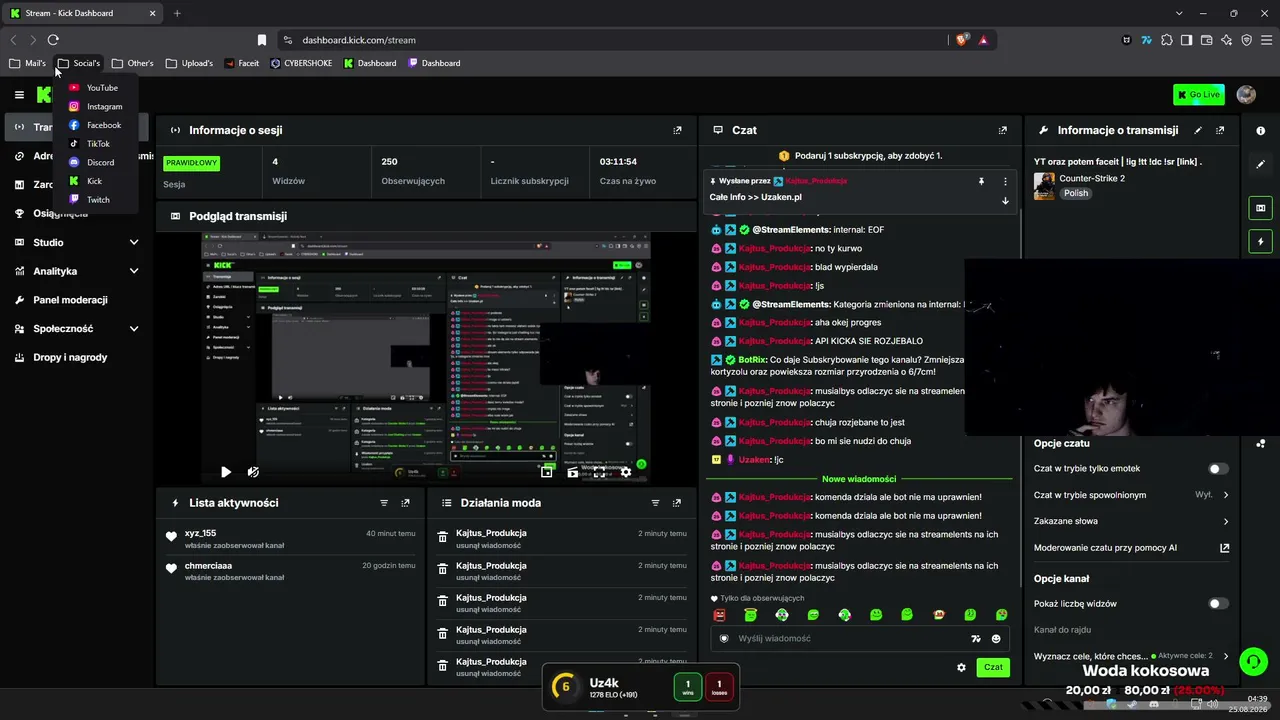This screenshot has width=1280, height=720.
Task: Click the Go Live button
Action: 1199,95
